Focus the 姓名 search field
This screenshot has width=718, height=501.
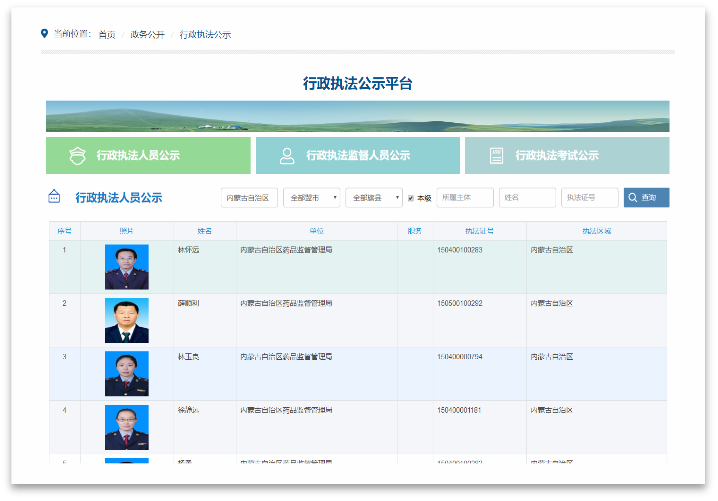(527, 198)
